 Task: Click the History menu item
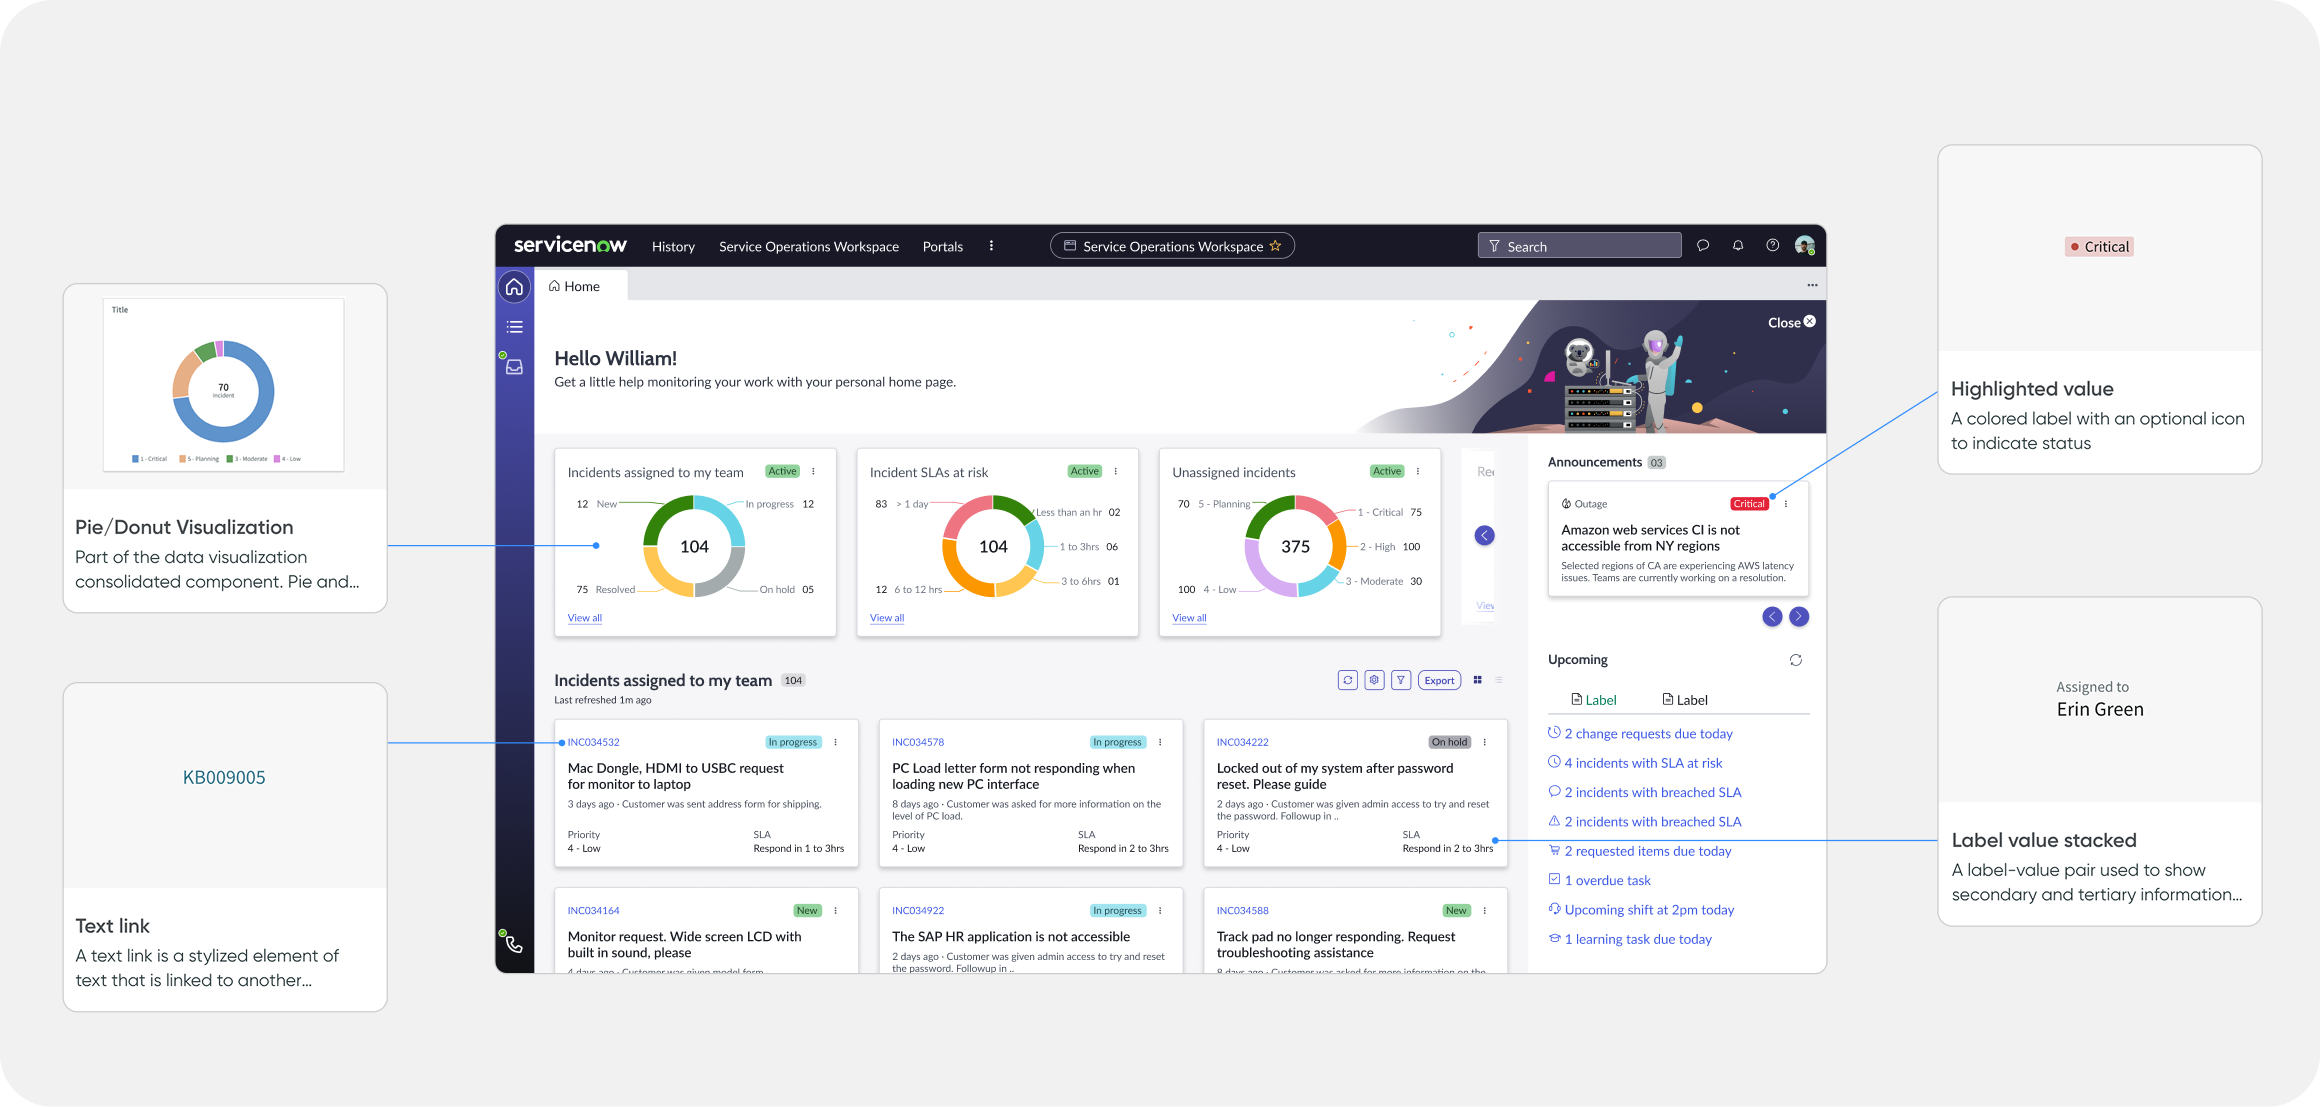[673, 247]
